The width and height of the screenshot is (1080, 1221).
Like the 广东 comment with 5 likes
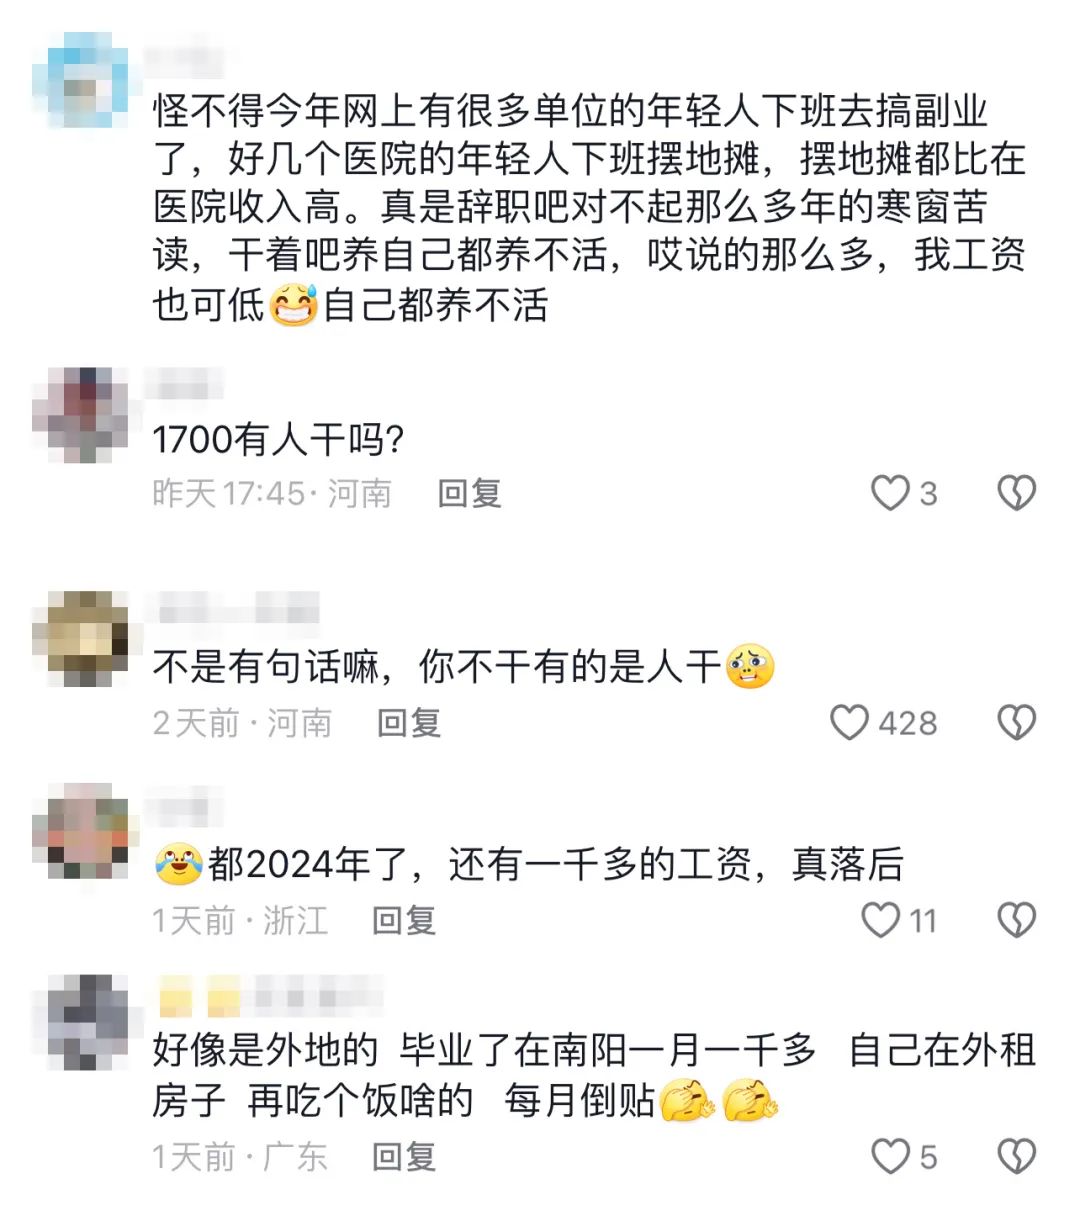(x=890, y=1156)
